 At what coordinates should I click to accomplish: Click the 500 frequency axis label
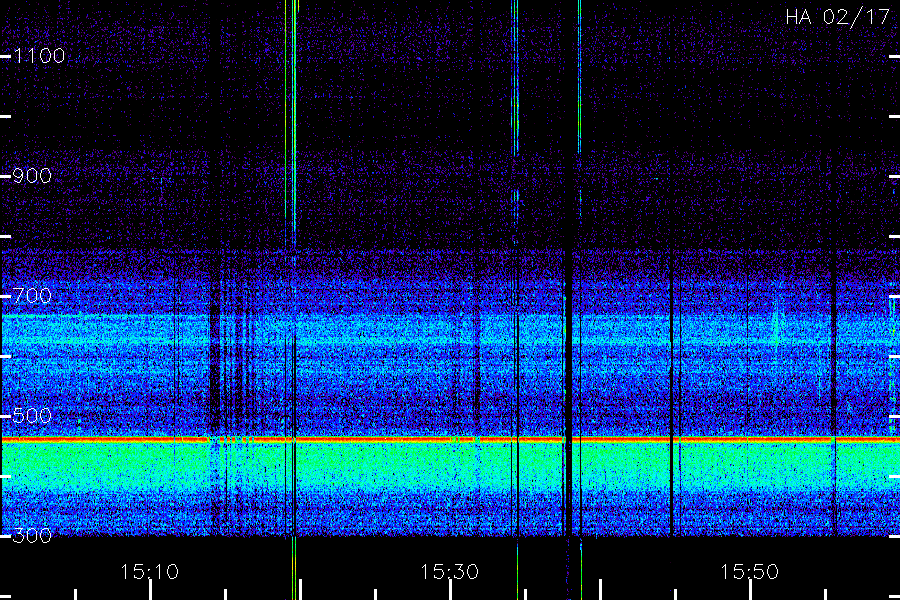click(32, 416)
